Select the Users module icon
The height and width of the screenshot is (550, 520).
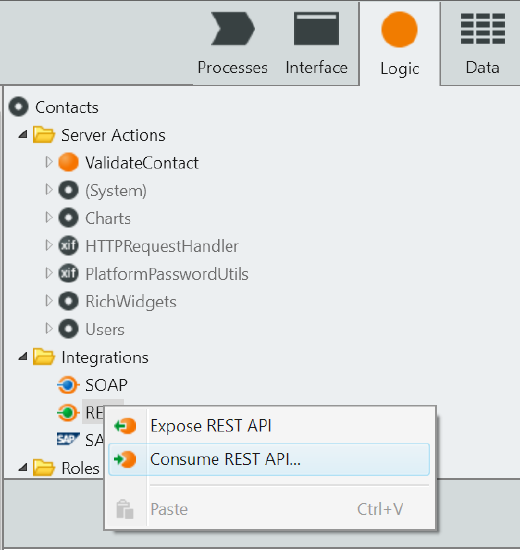point(68,329)
